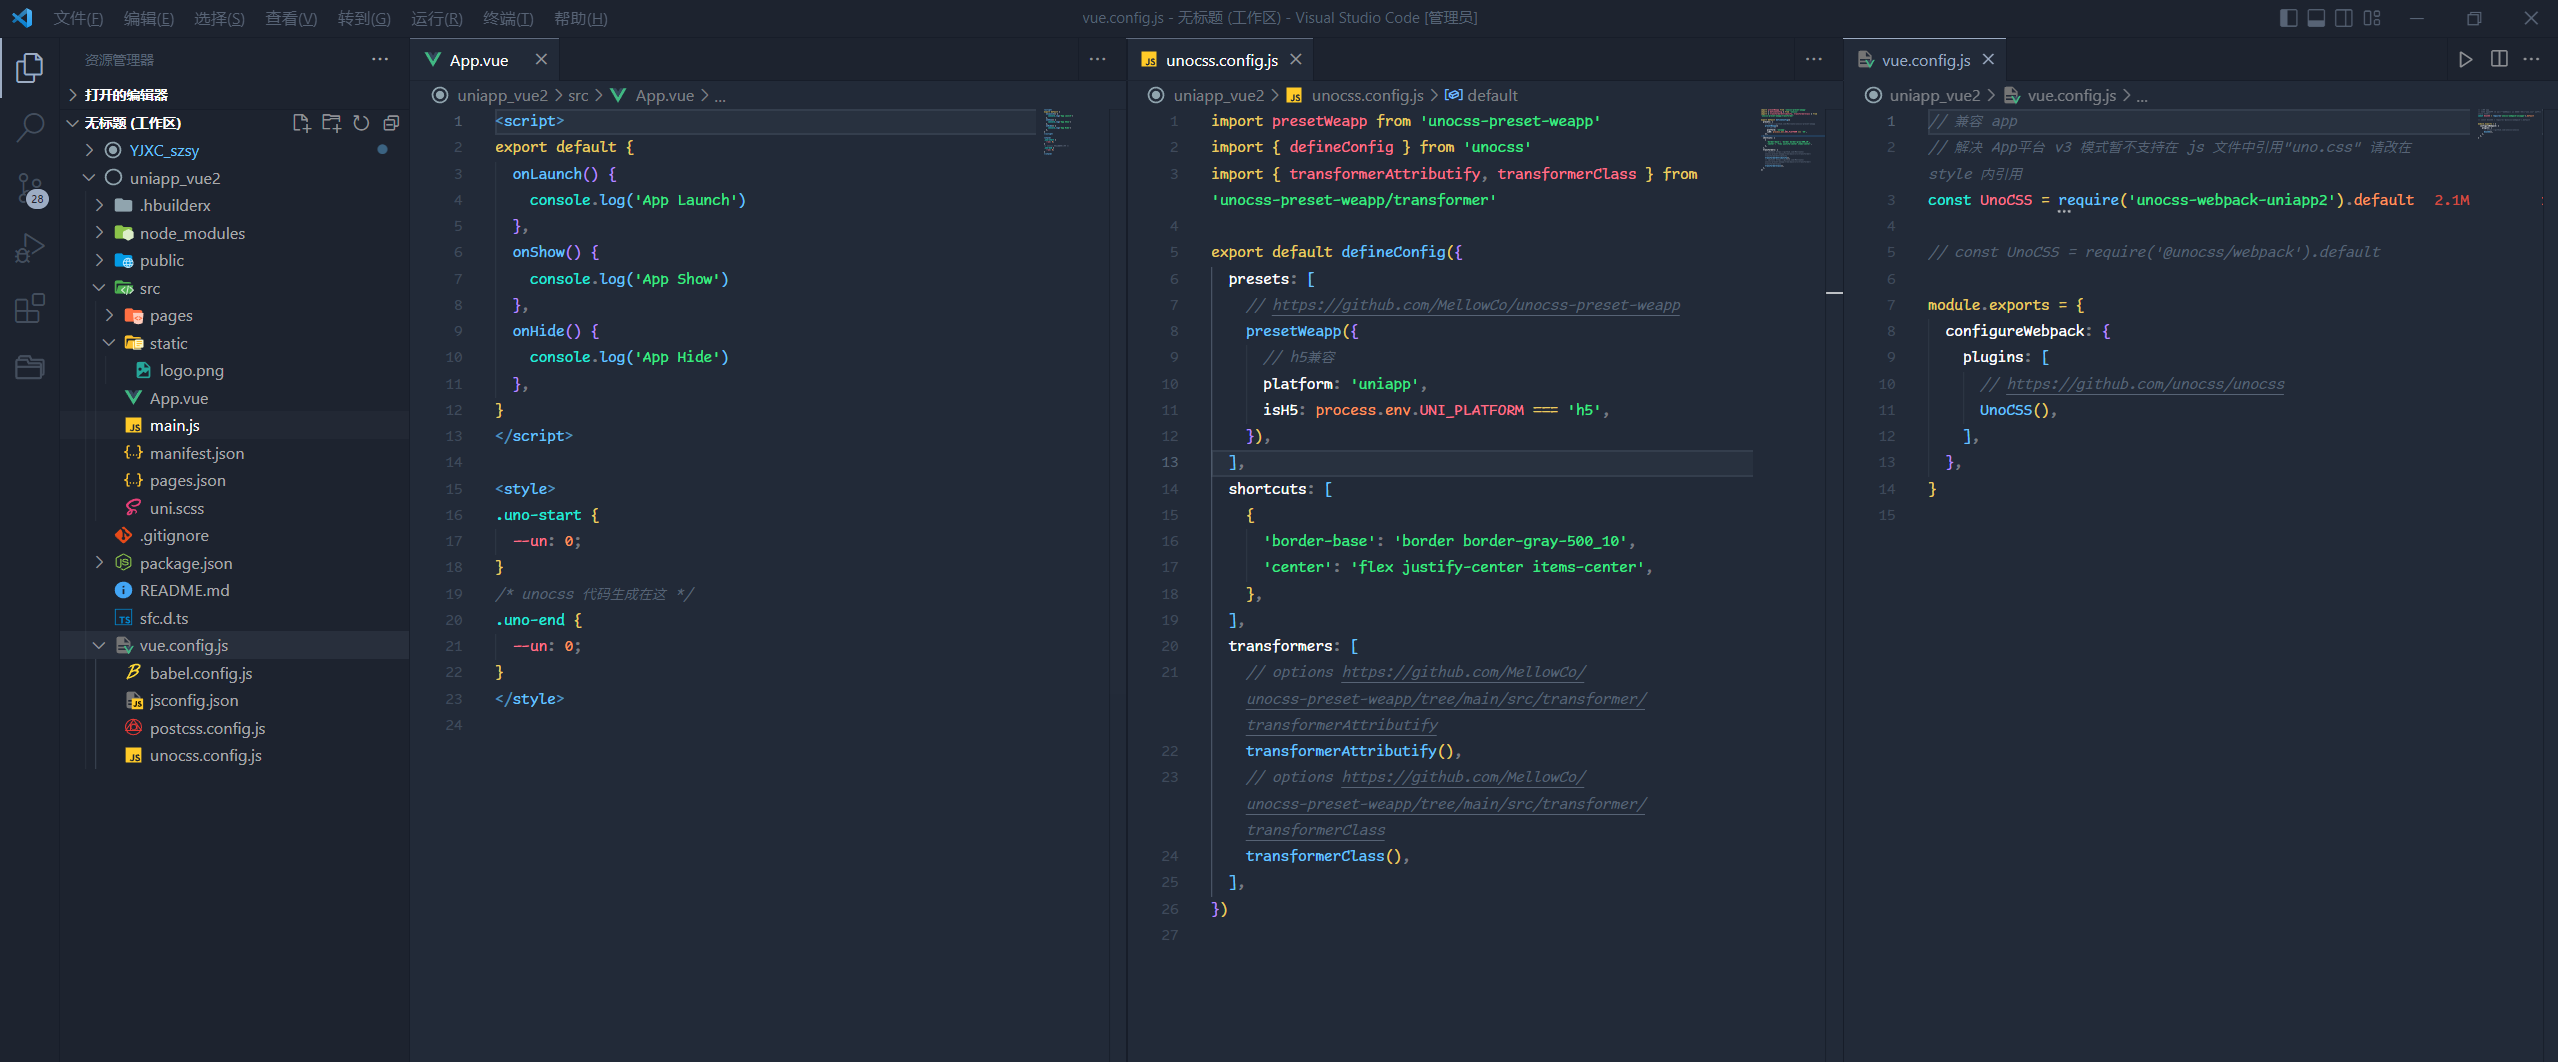The image size is (2558, 1062).
Task: Refresh the explorer with the refresh icon
Action: [x=361, y=123]
